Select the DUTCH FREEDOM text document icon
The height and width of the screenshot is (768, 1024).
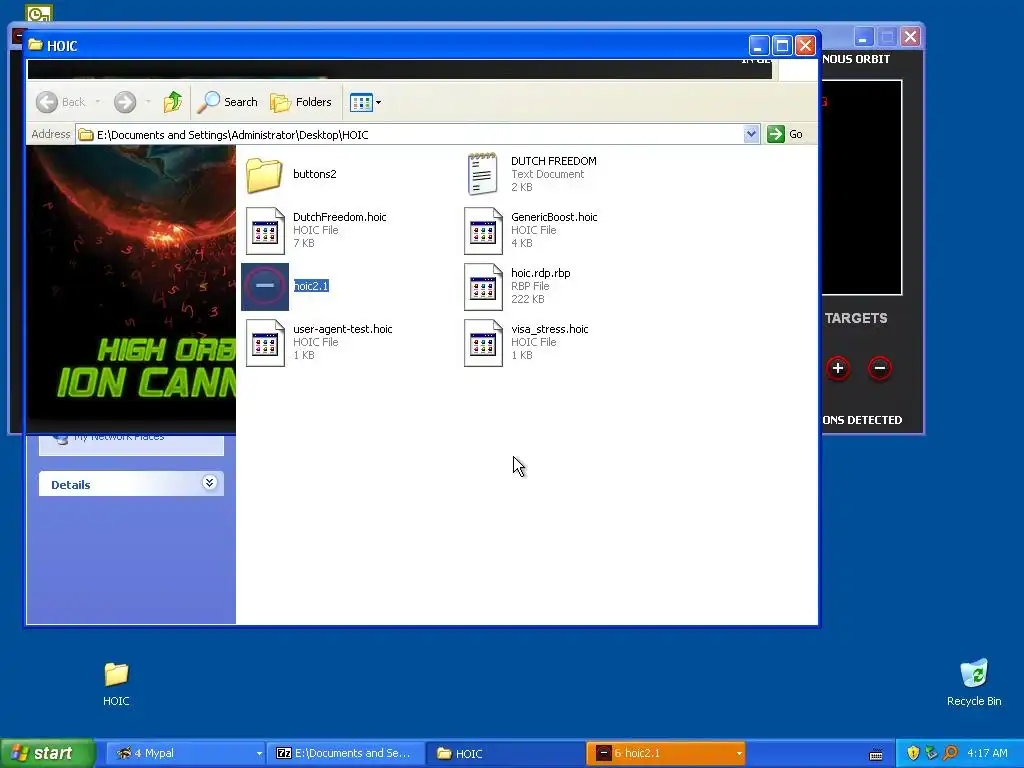point(482,174)
